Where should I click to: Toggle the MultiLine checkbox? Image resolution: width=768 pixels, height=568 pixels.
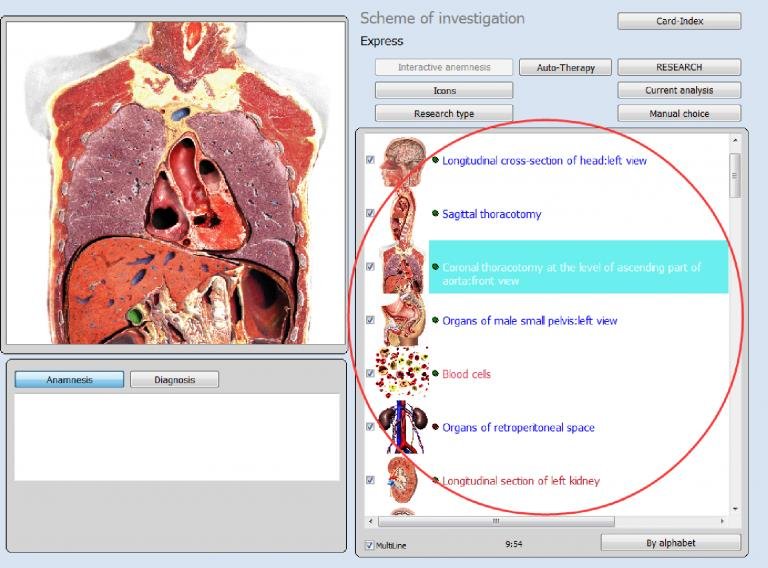(370, 545)
